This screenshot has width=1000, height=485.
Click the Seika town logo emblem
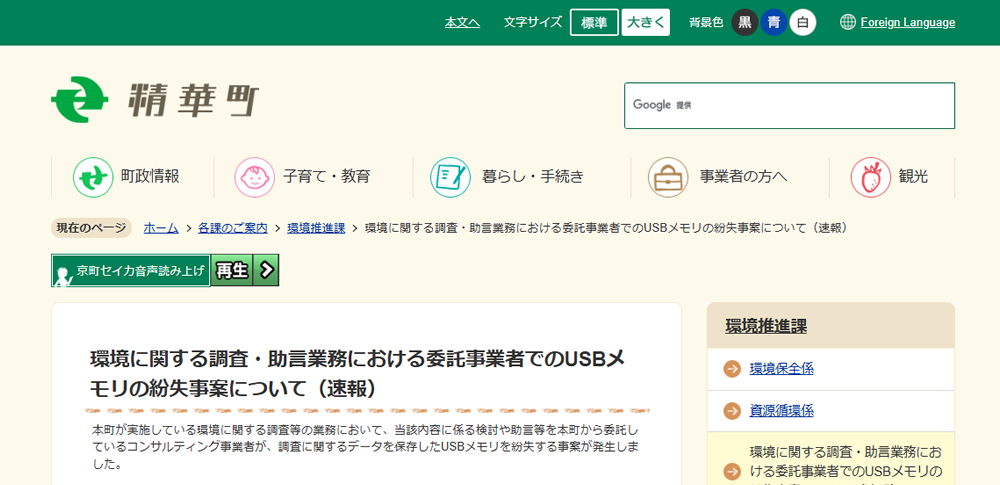(80, 100)
